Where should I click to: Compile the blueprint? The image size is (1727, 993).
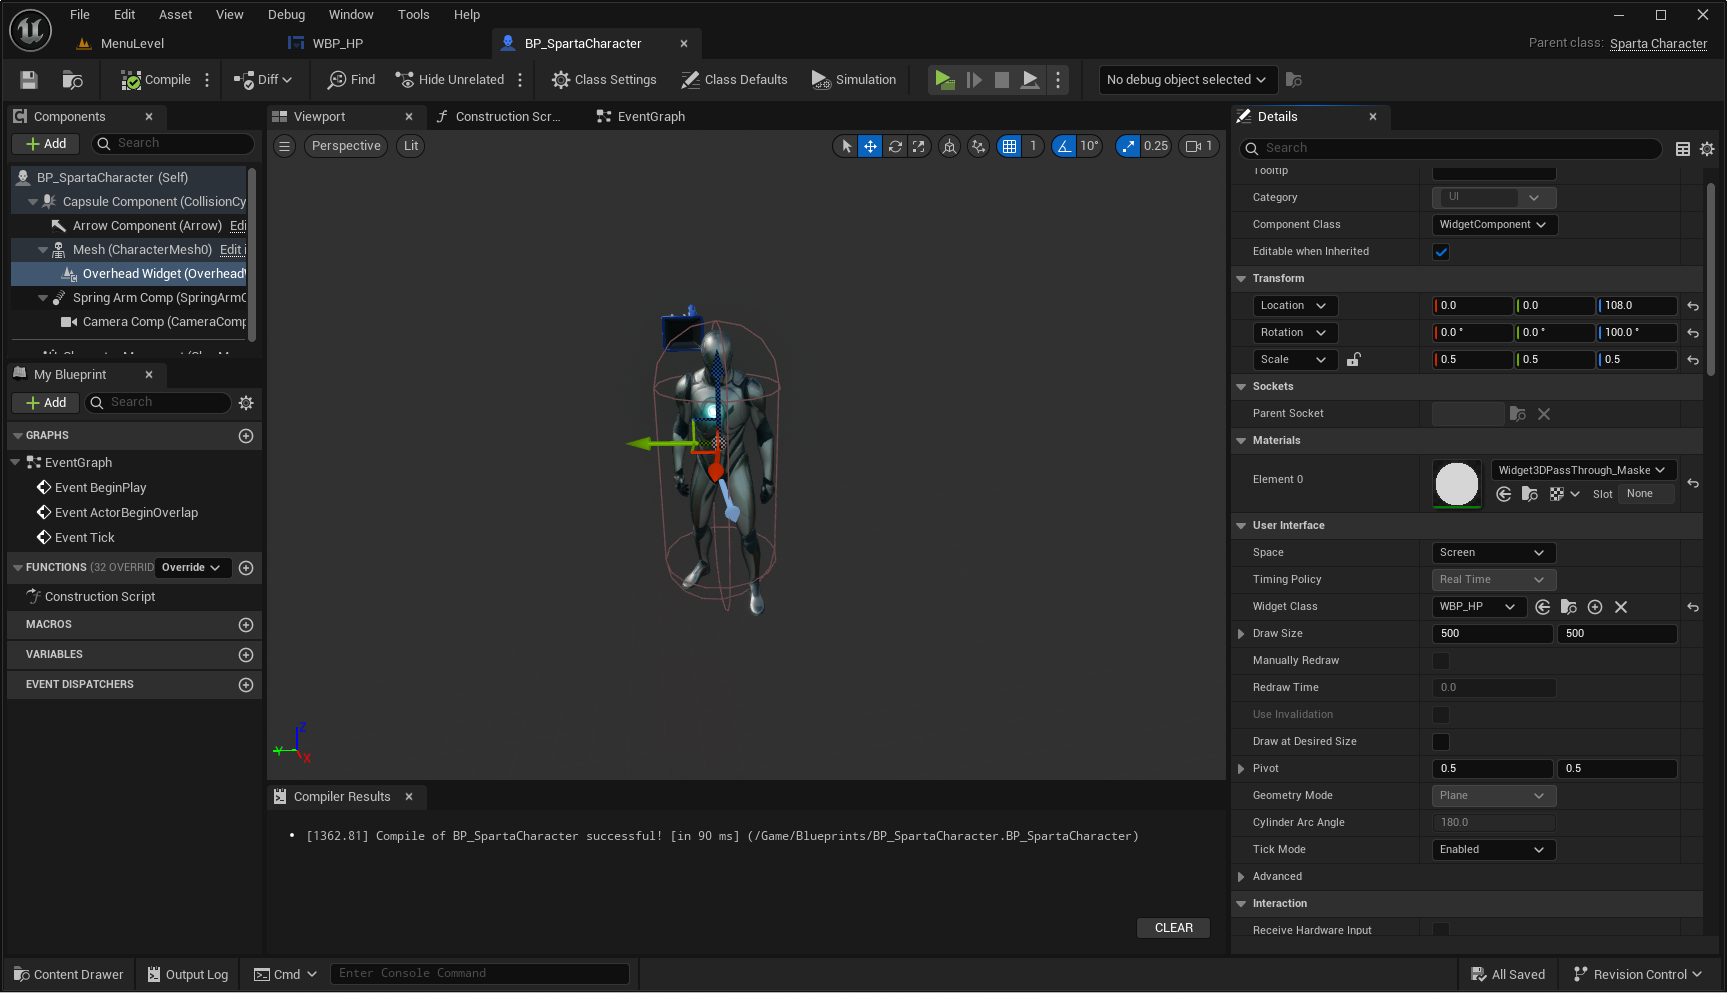155,80
